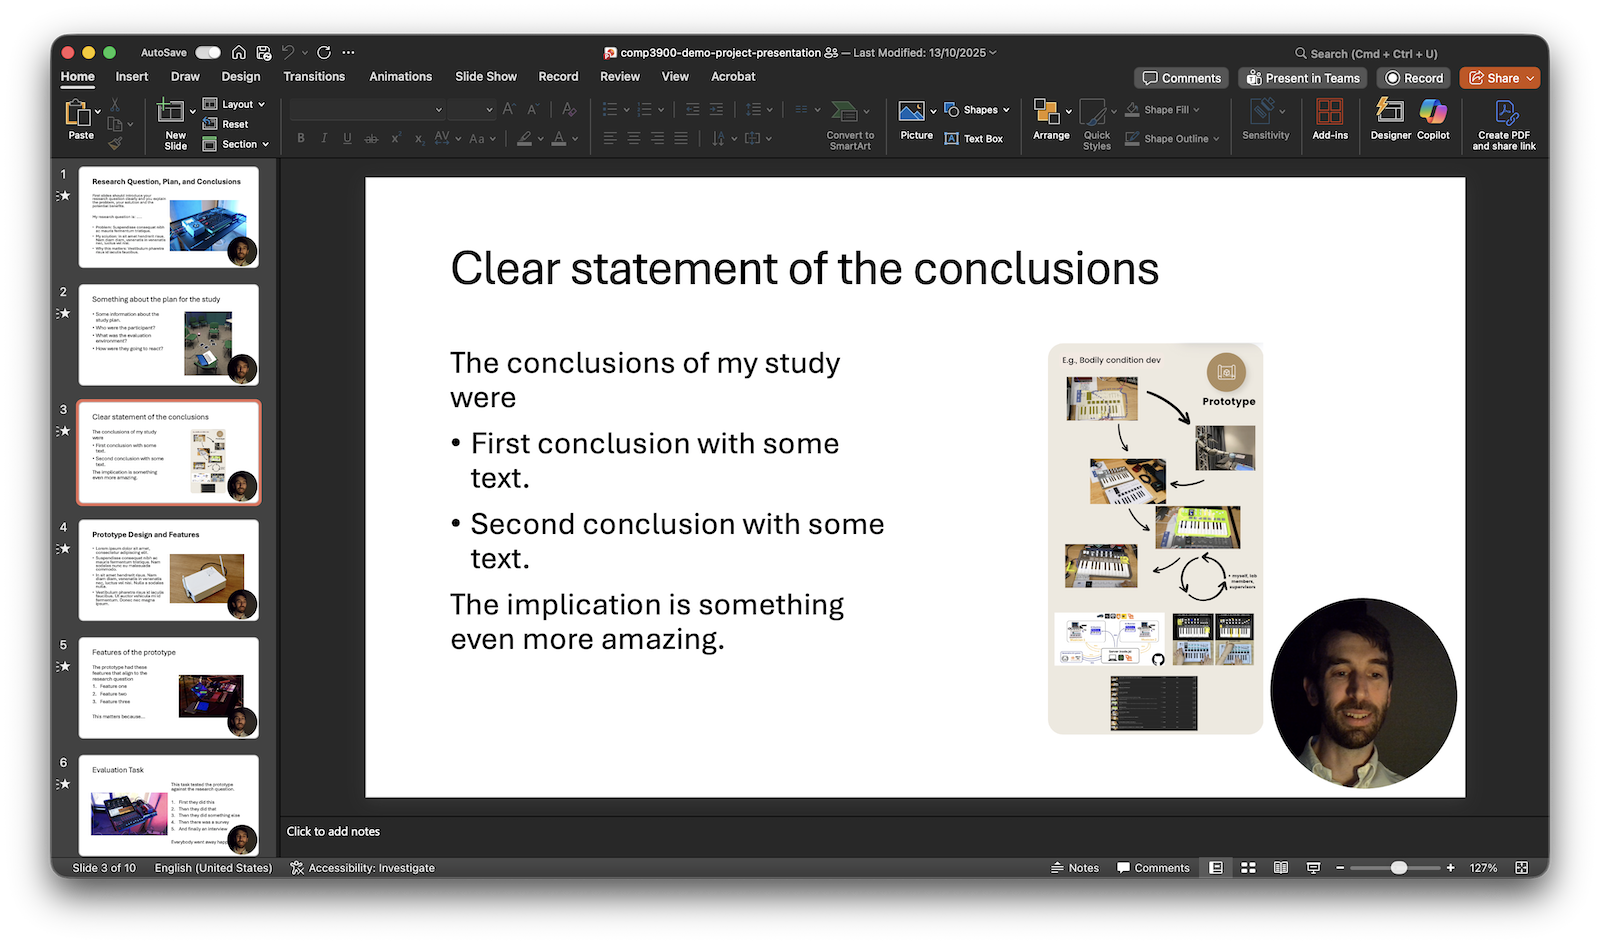Start Slide Show from the status bar
Screen dimensions: 1600x945
coord(1312,867)
